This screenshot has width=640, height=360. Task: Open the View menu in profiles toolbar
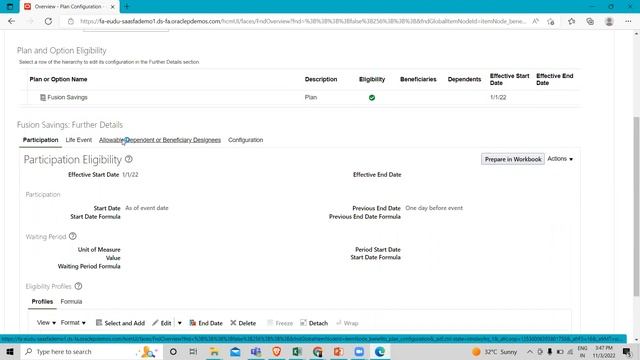(x=46, y=322)
